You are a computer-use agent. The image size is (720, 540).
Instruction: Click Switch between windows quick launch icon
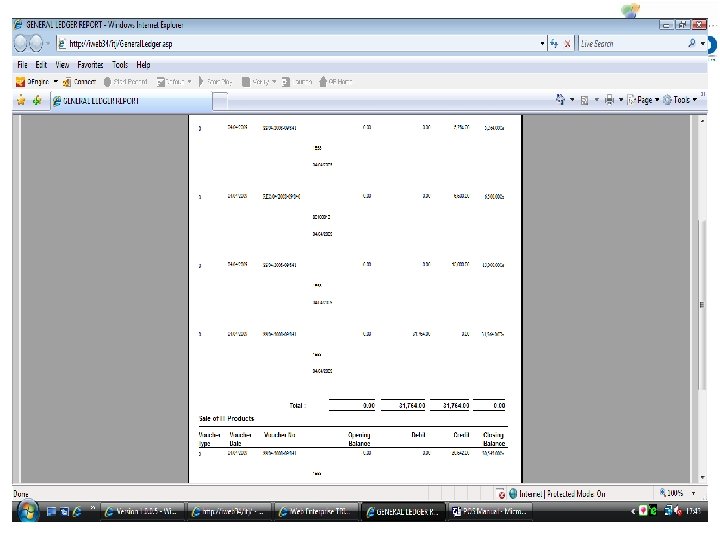coord(64,511)
